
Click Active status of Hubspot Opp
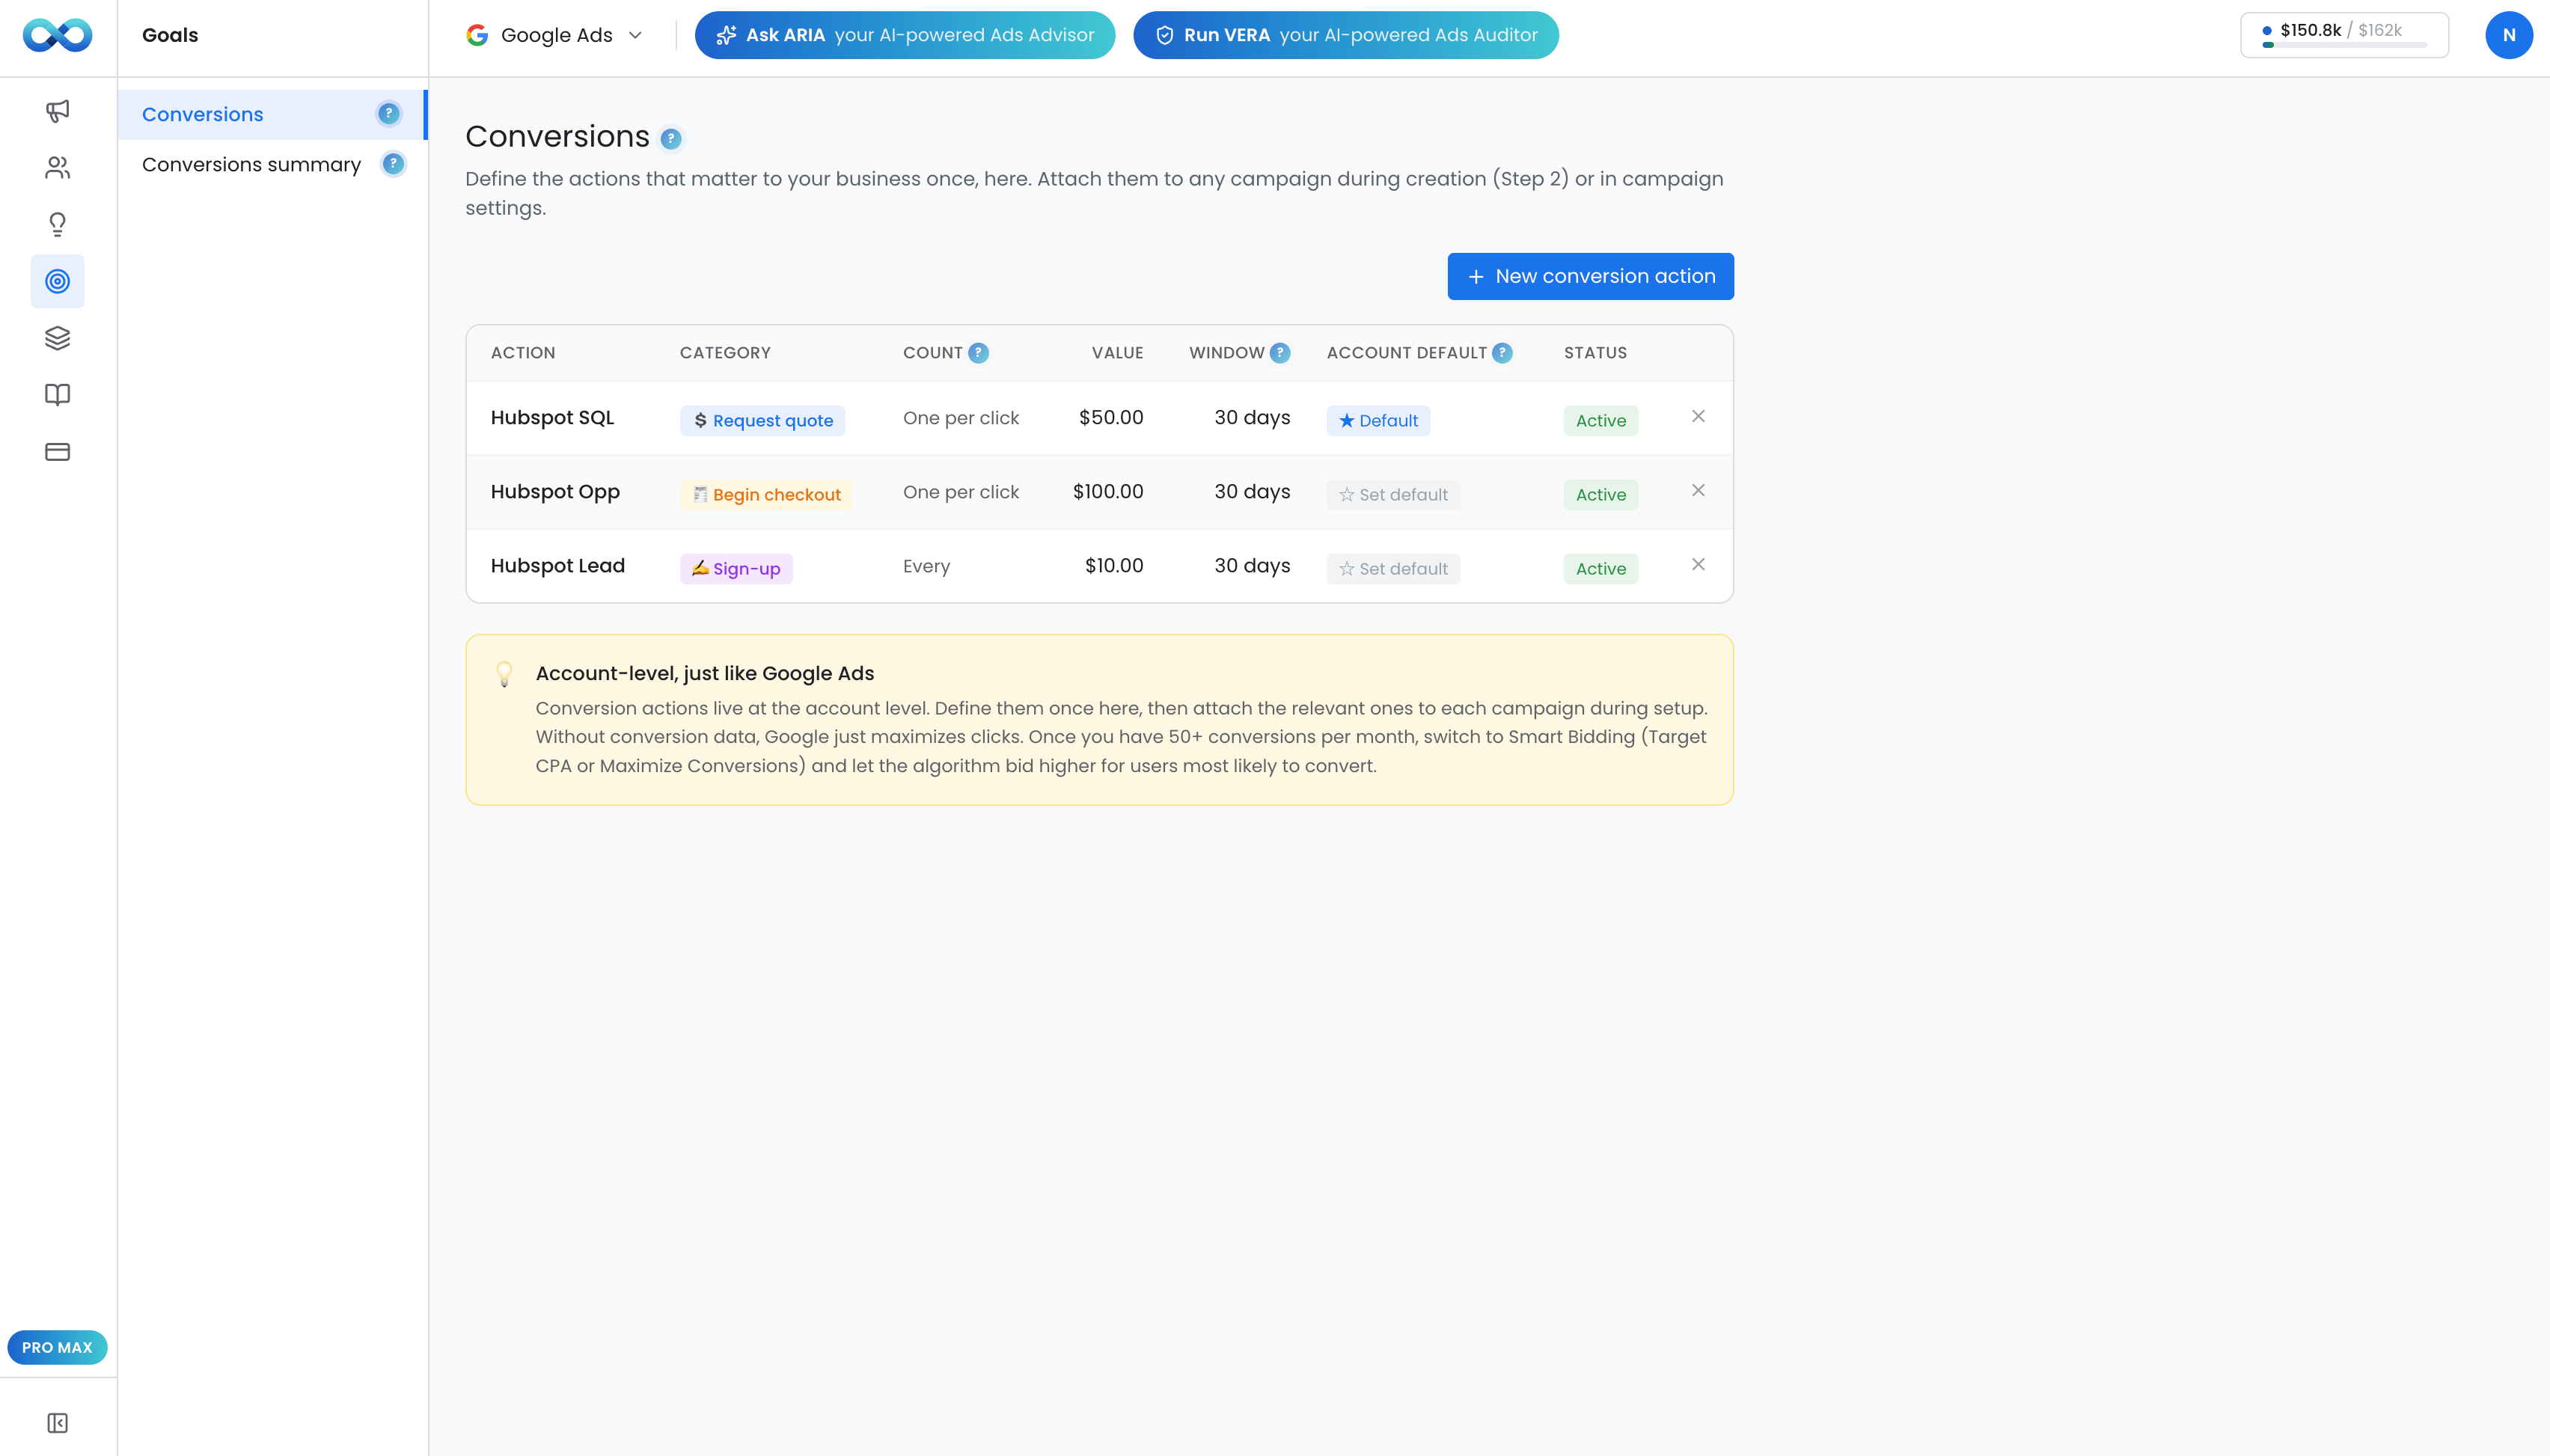click(1601, 495)
